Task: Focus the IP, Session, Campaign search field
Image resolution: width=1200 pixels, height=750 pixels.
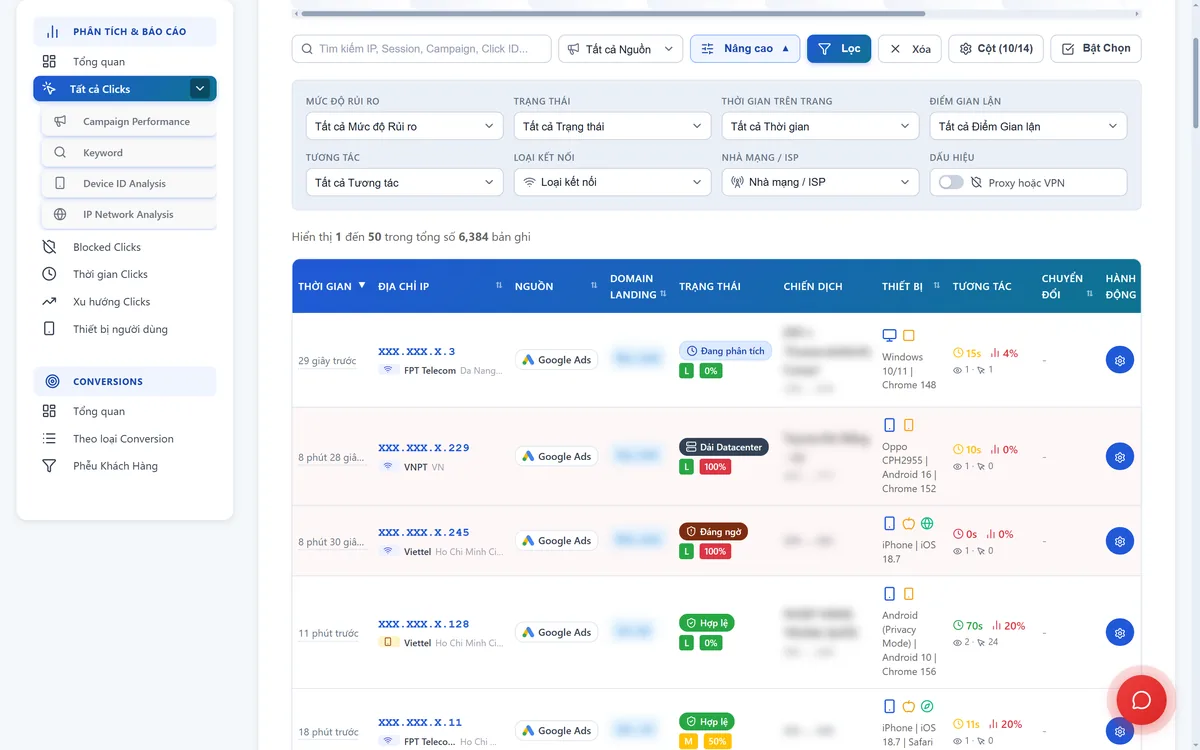Action: coord(422,49)
